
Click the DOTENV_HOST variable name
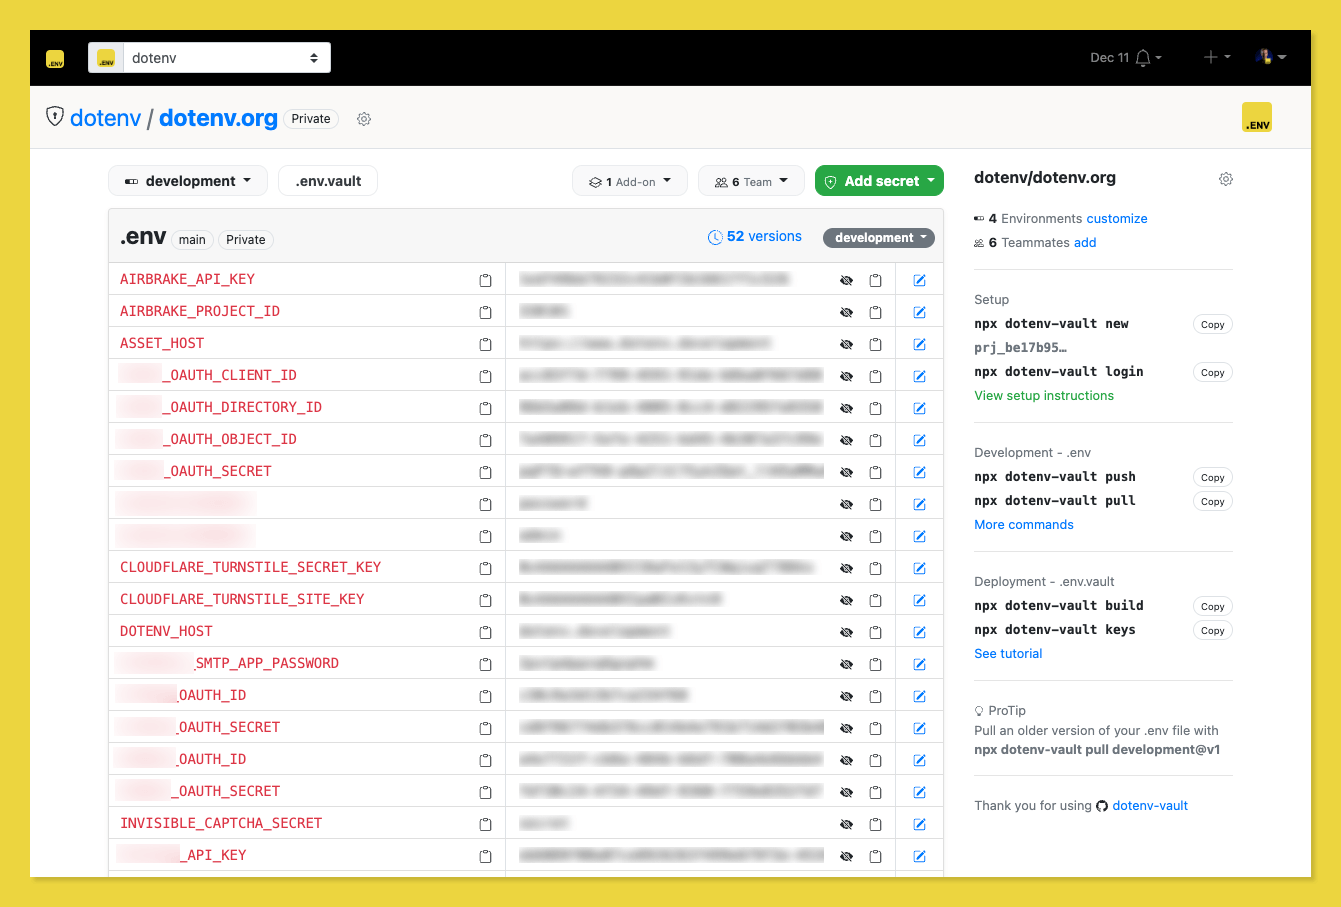point(166,632)
